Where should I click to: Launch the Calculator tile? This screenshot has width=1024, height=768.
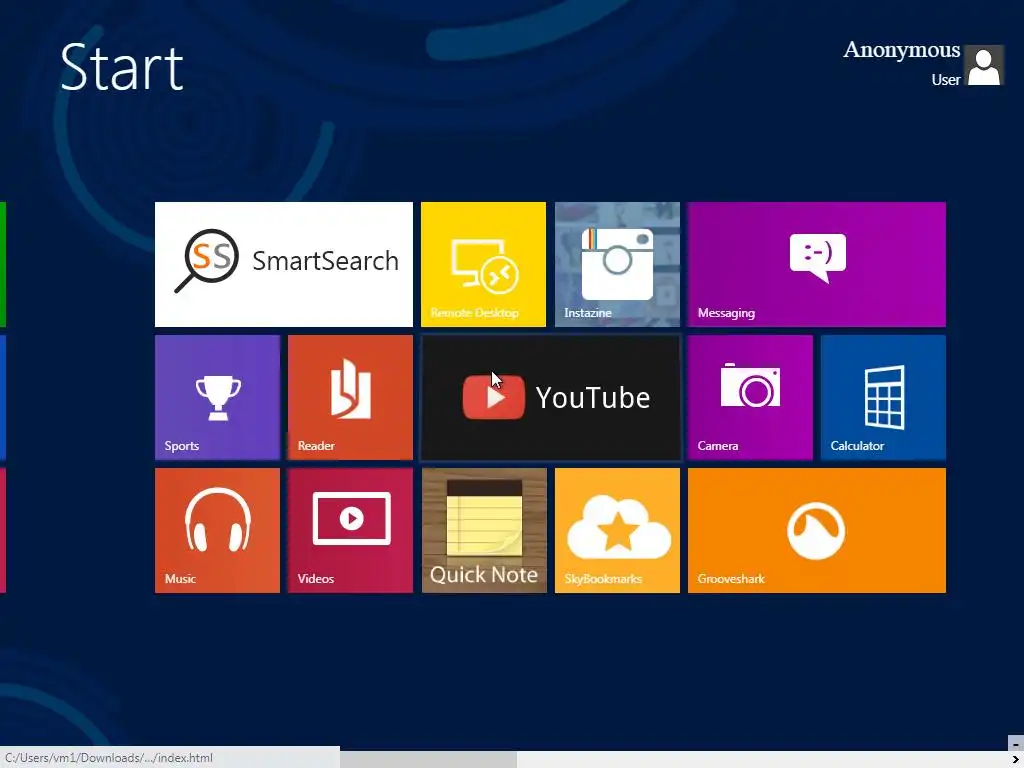tap(883, 397)
